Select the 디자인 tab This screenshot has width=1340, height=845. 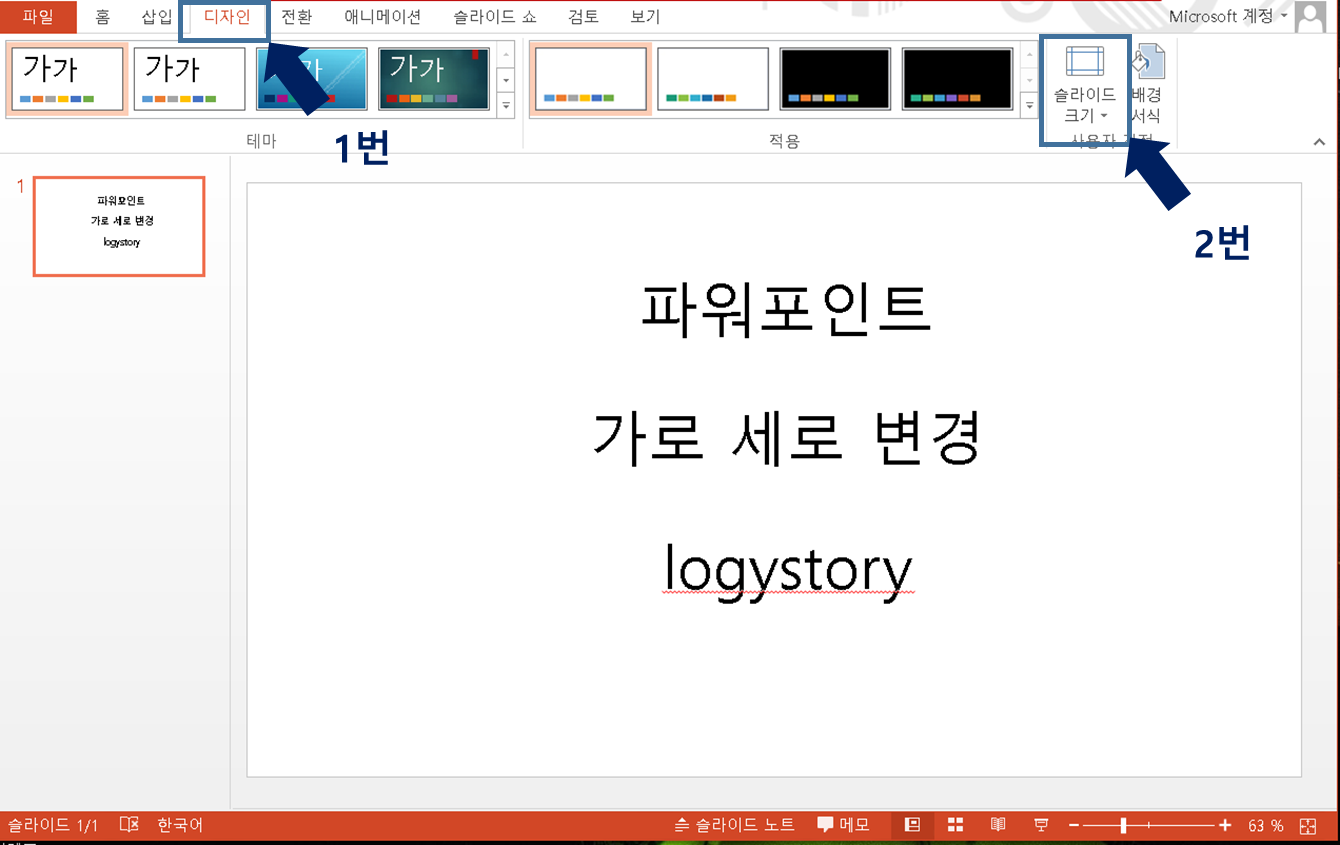point(227,17)
